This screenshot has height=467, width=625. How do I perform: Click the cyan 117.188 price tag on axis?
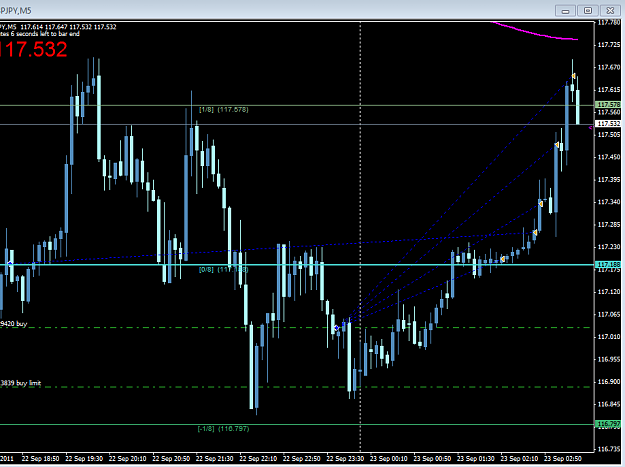[608, 264]
